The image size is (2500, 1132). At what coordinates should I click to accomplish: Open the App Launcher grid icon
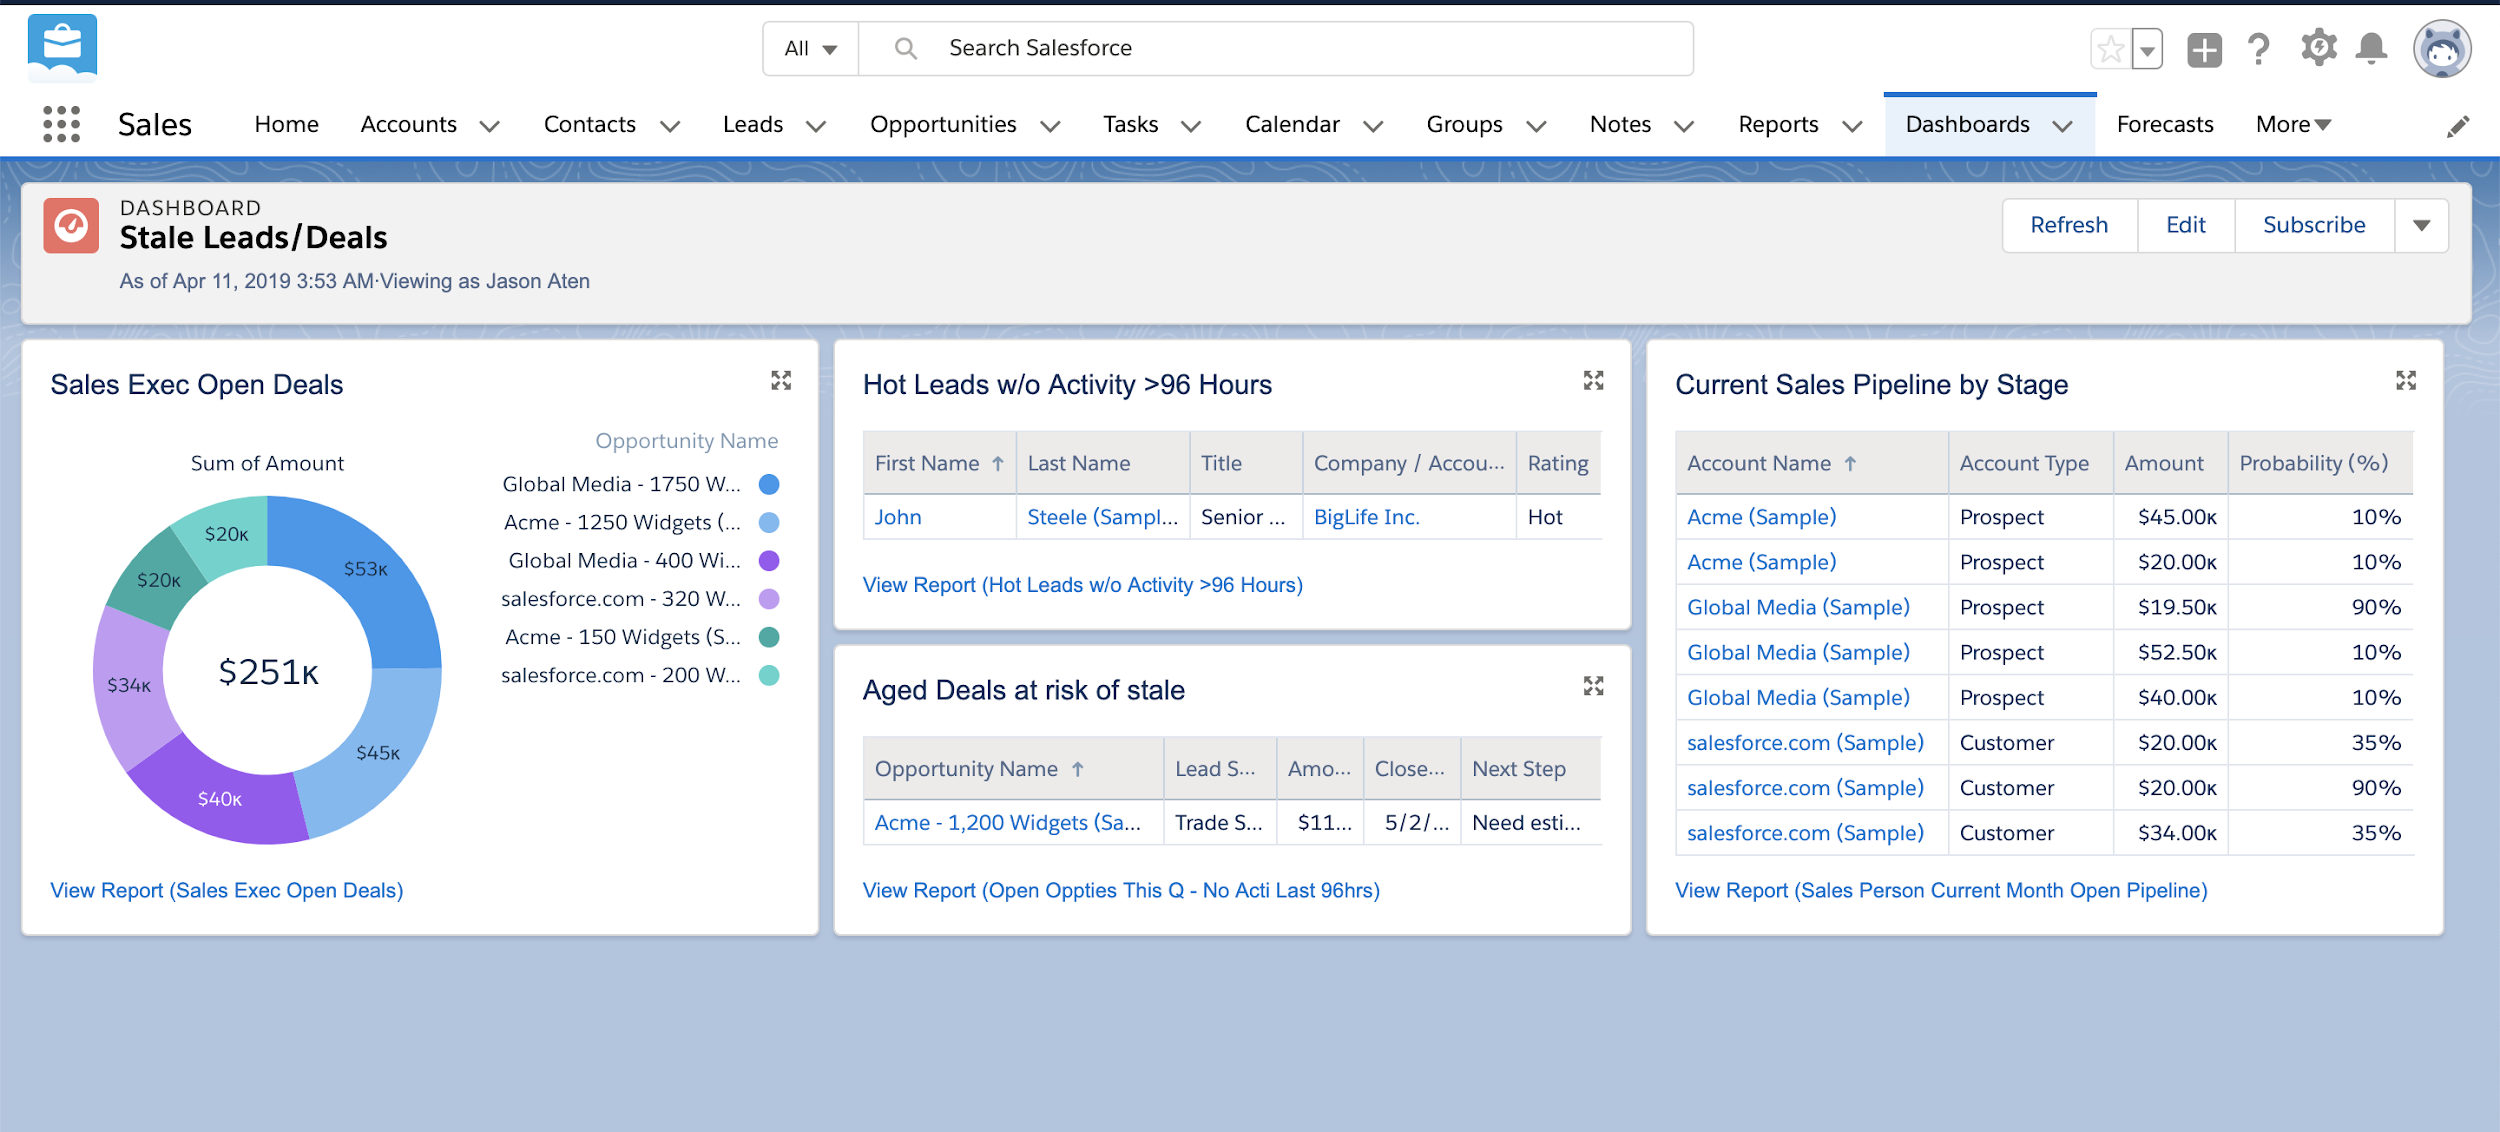[x=62, y=124]
